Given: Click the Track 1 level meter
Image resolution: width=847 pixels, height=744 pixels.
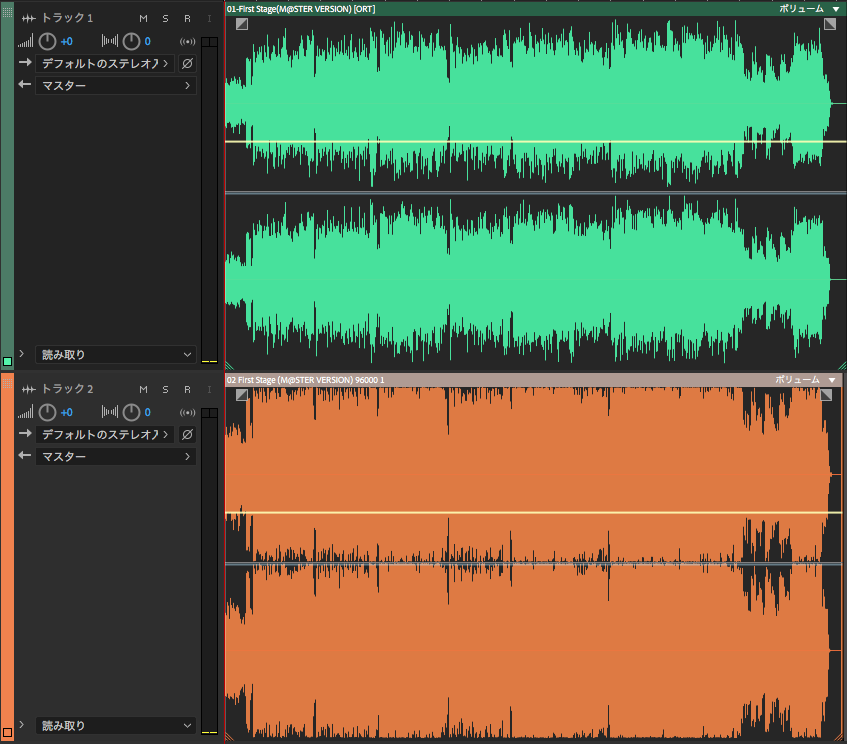Looking at the screenshot, I should [210, 200].
